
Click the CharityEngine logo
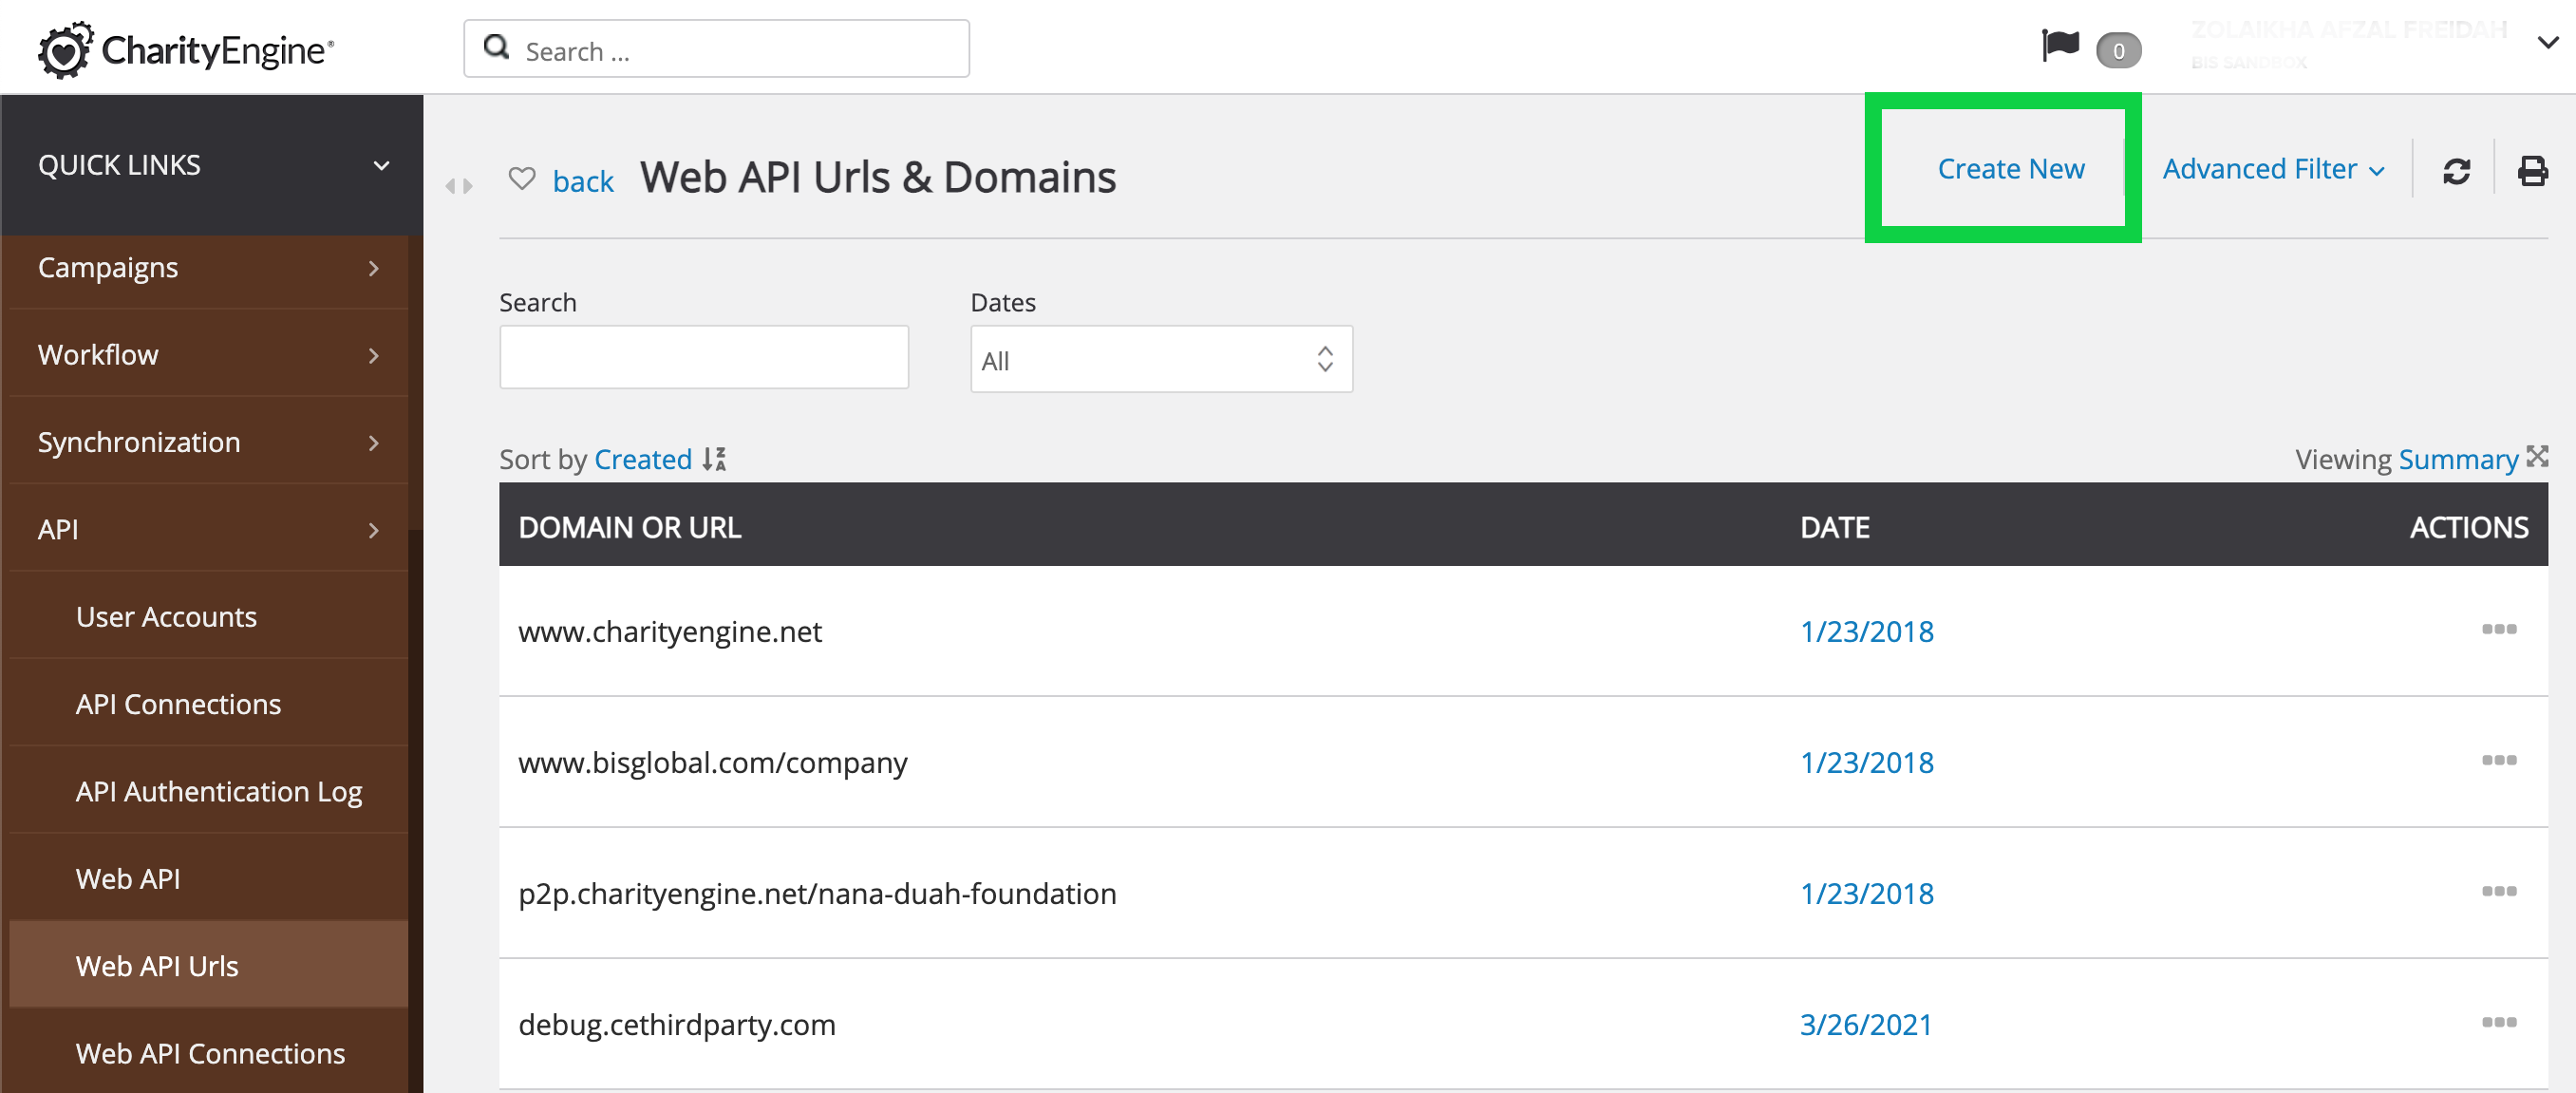[186, 49]
